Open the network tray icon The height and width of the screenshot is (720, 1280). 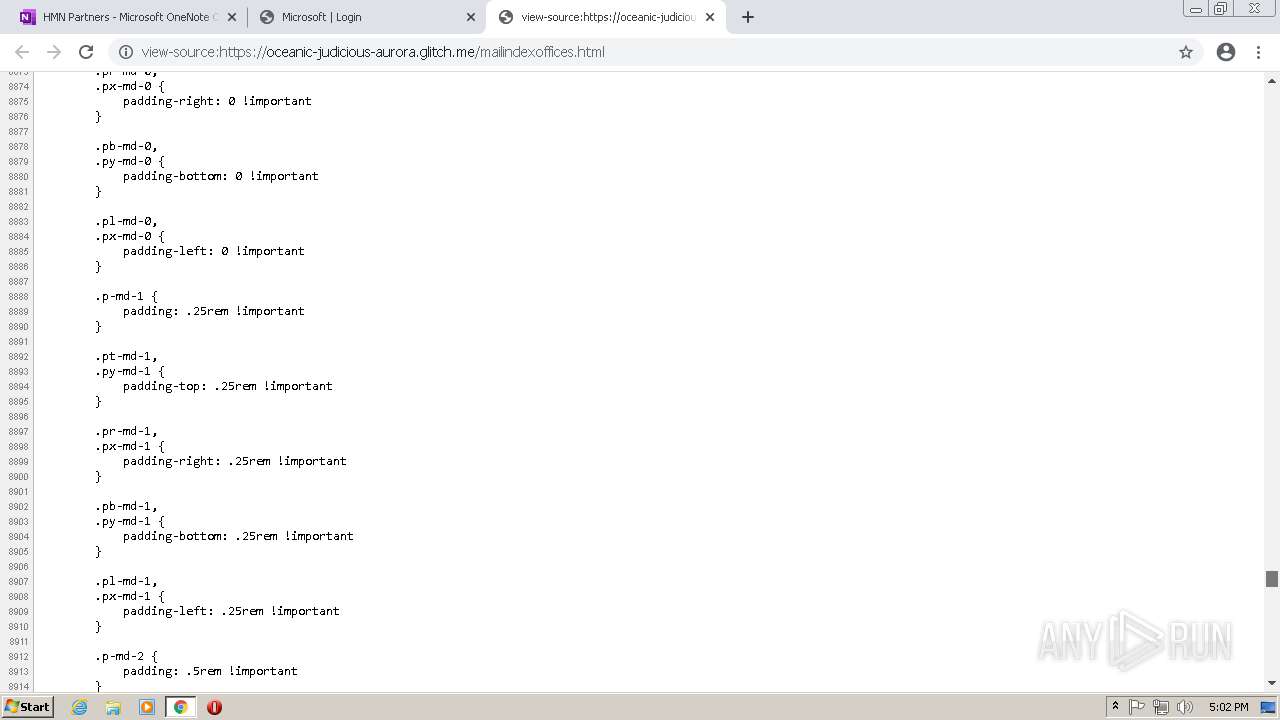pyautogui.click(x=1161, y=707)
